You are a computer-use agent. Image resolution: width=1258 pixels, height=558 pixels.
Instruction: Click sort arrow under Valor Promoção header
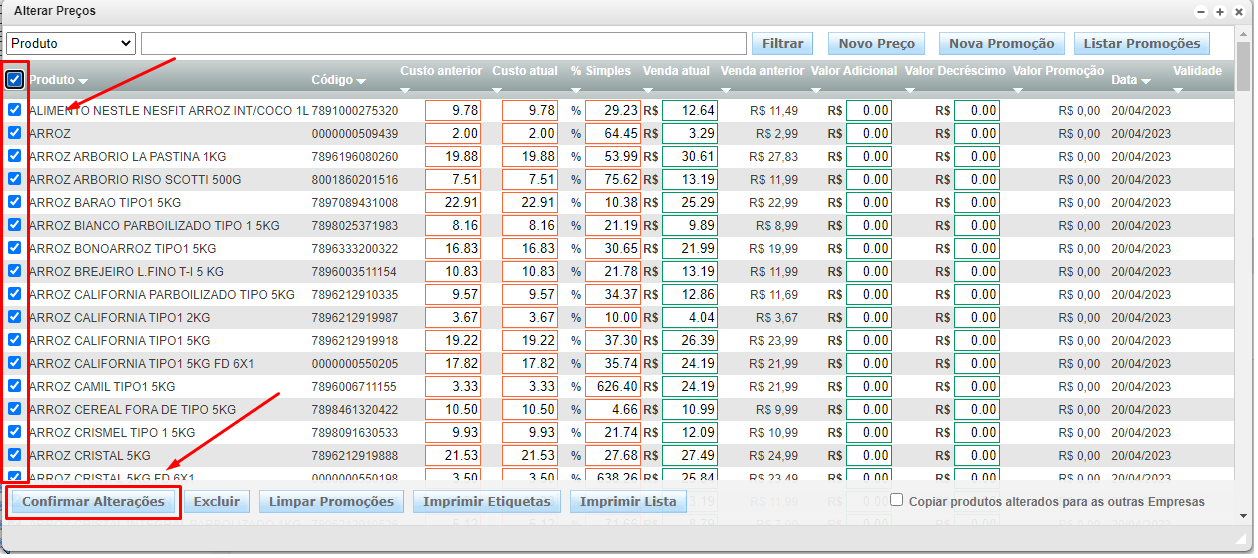click(x=1019, y=90)
